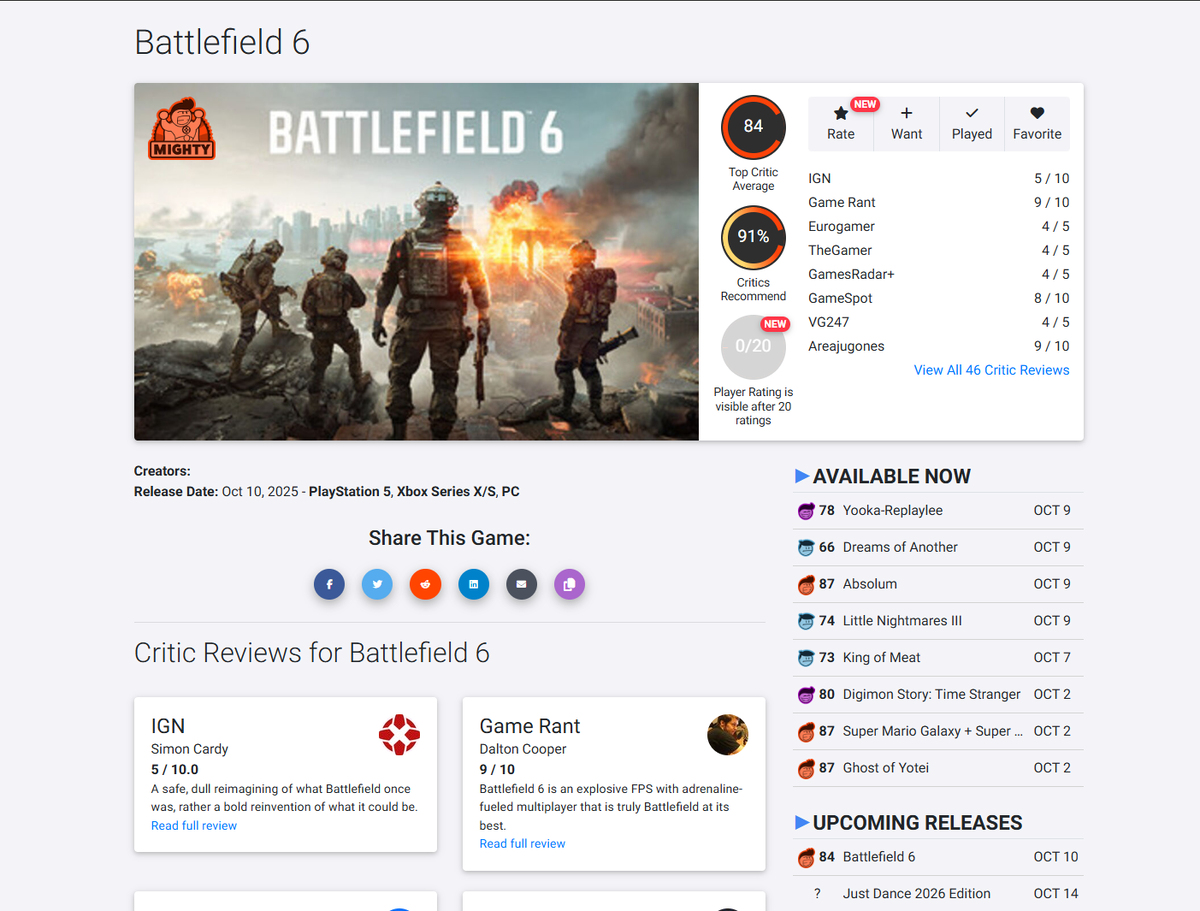Click the 0/20 Player Rating circle
The width and height of the screenshot is (1200, 911).
(x=753, y=346)
